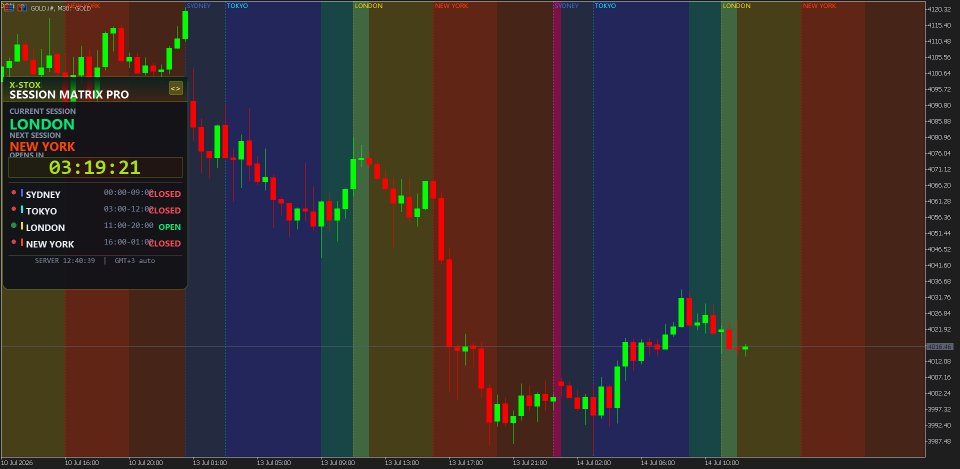Image resolution: width=960 pixels, height=469 pixels.
Task: Click the 10 Jul 16:00 time axis label
Action: tap(81, 462)
